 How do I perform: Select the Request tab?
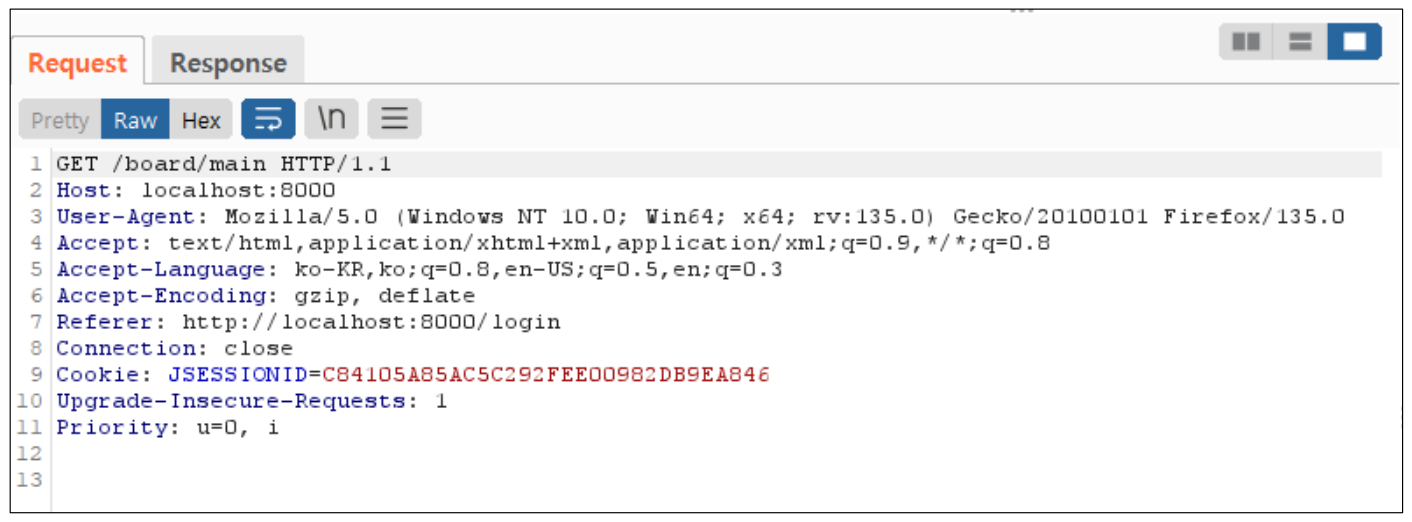point(78,64)
